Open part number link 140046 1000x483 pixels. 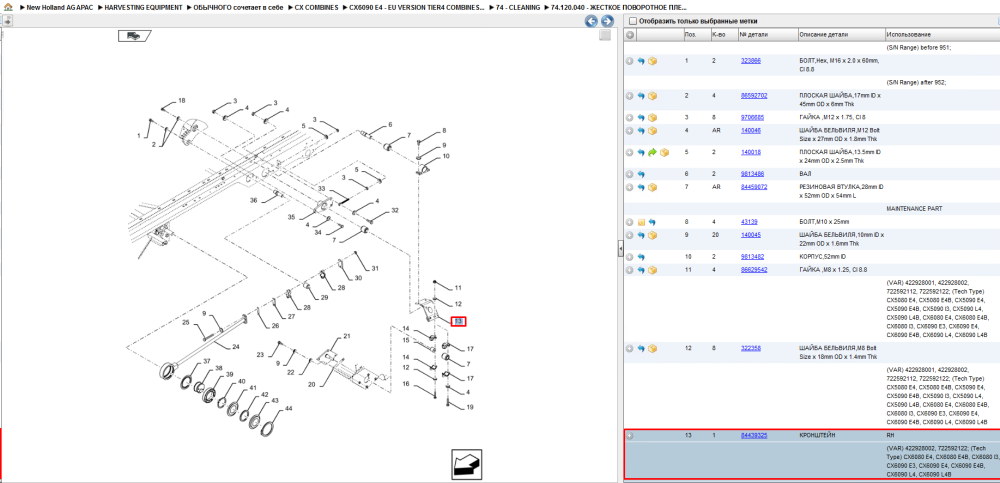click(751, 130)
